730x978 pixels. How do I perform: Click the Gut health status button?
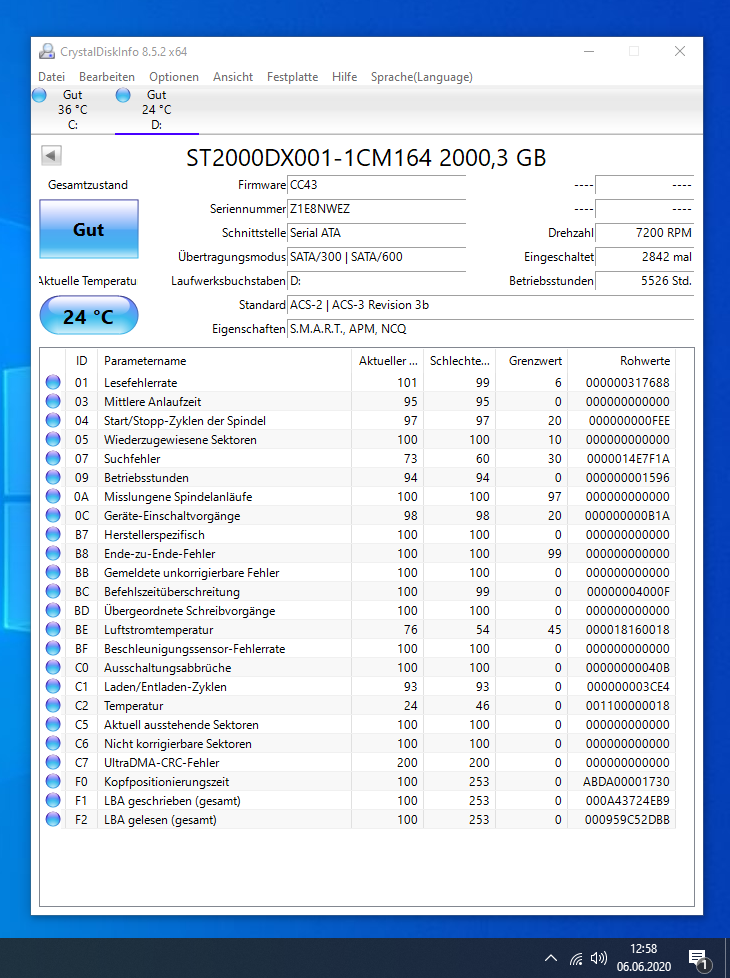pos(89,230)
